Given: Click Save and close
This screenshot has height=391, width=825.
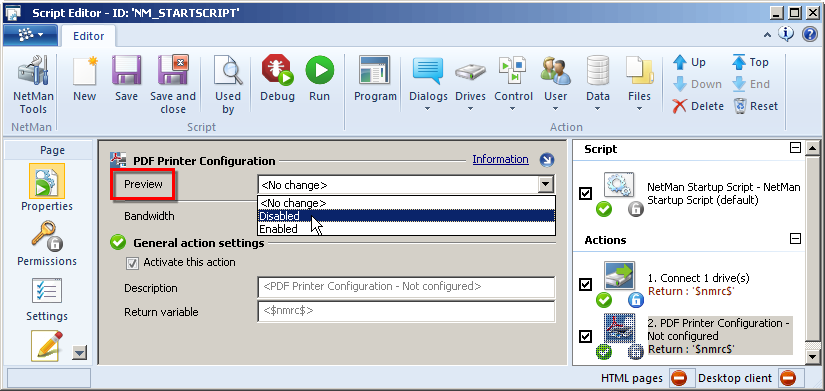Looking at the screenshot, I should click(173, 85).
